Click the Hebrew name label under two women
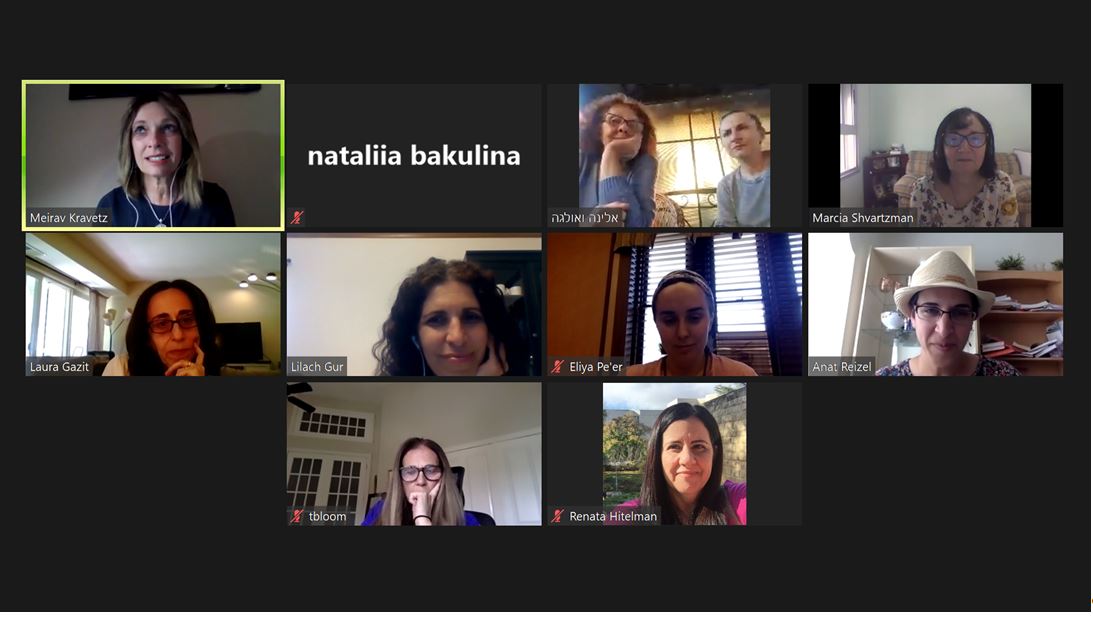 [x=585, y=218]
